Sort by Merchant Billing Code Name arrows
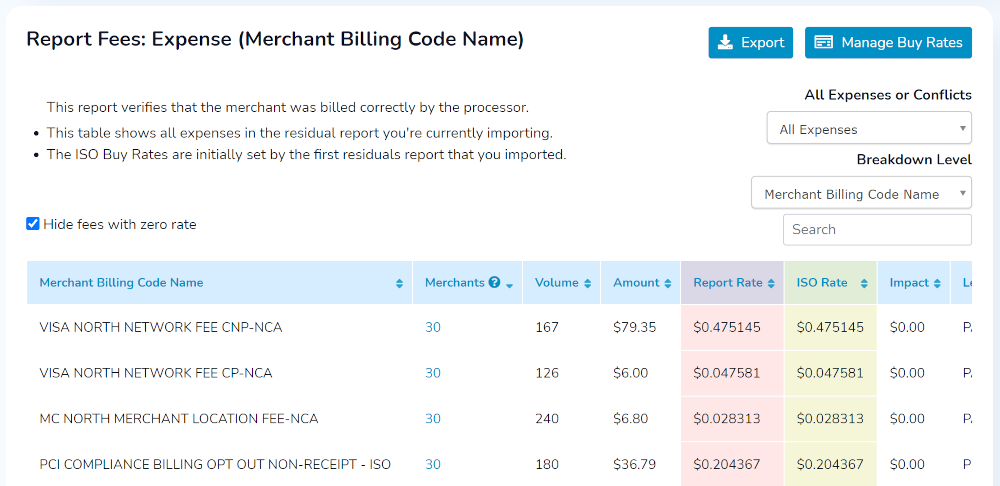This screenshot has width=1000, height=486. coord(399,283)
